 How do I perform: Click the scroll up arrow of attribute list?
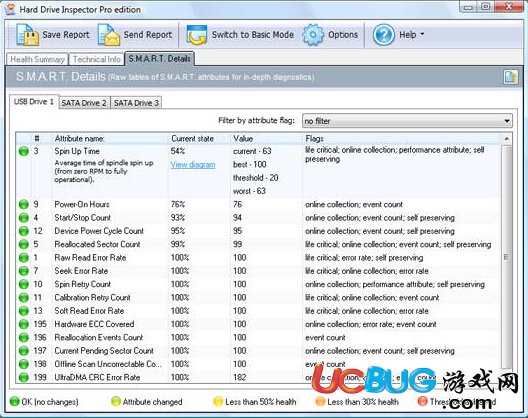tap(507, 138)
